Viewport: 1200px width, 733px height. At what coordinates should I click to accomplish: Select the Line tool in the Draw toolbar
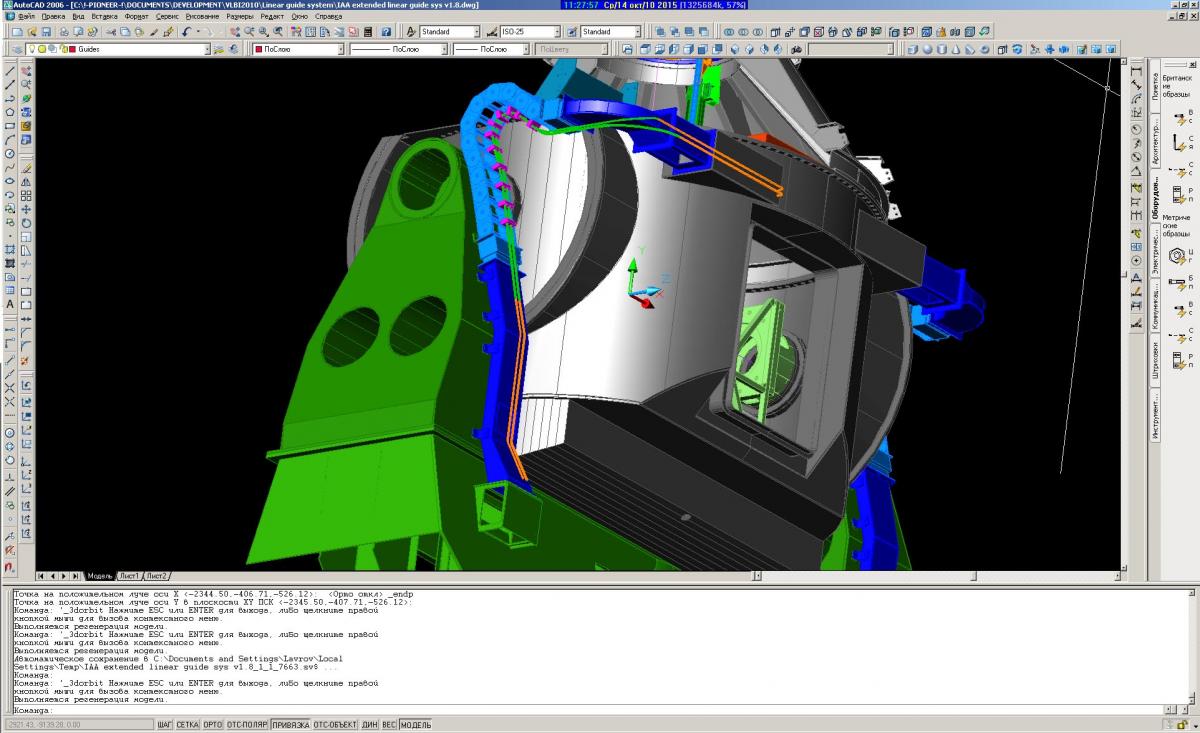click(10, 71)
